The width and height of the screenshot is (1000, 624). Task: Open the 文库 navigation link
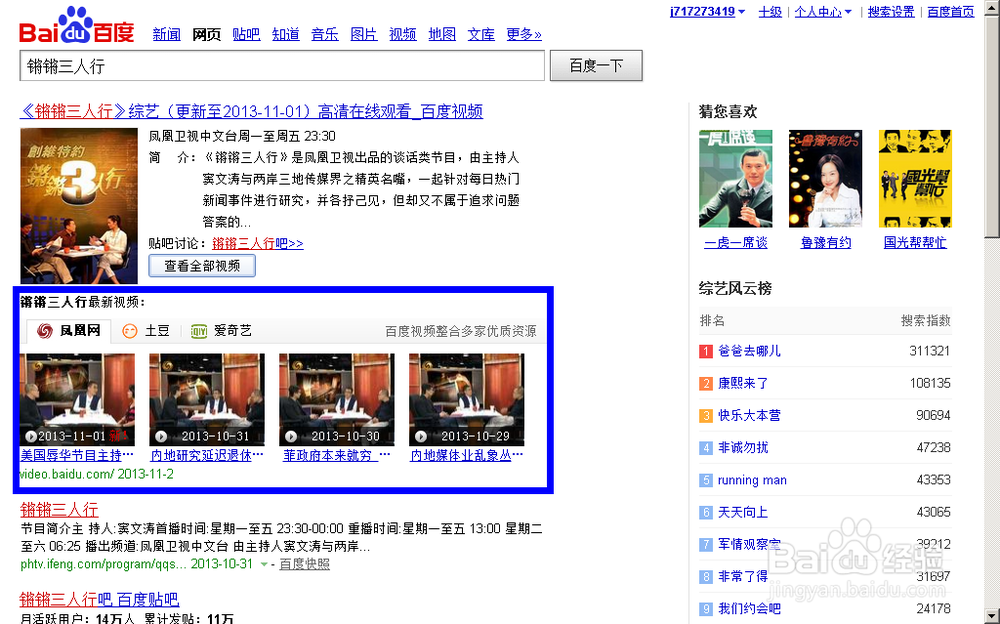coord(481,34)
